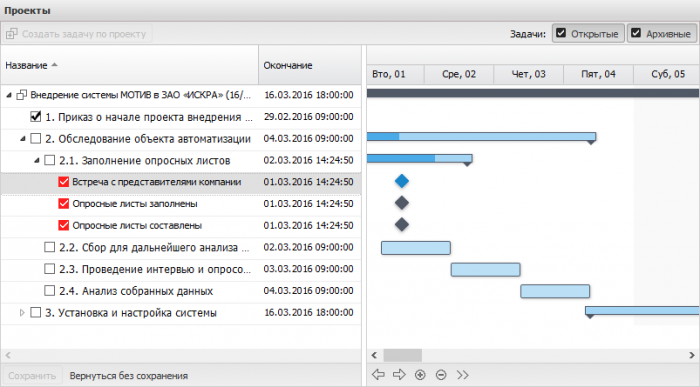Toggle the Архивные tasks checkbox
The width and height of the screenshot is (700, 387).
coord(636,33)
